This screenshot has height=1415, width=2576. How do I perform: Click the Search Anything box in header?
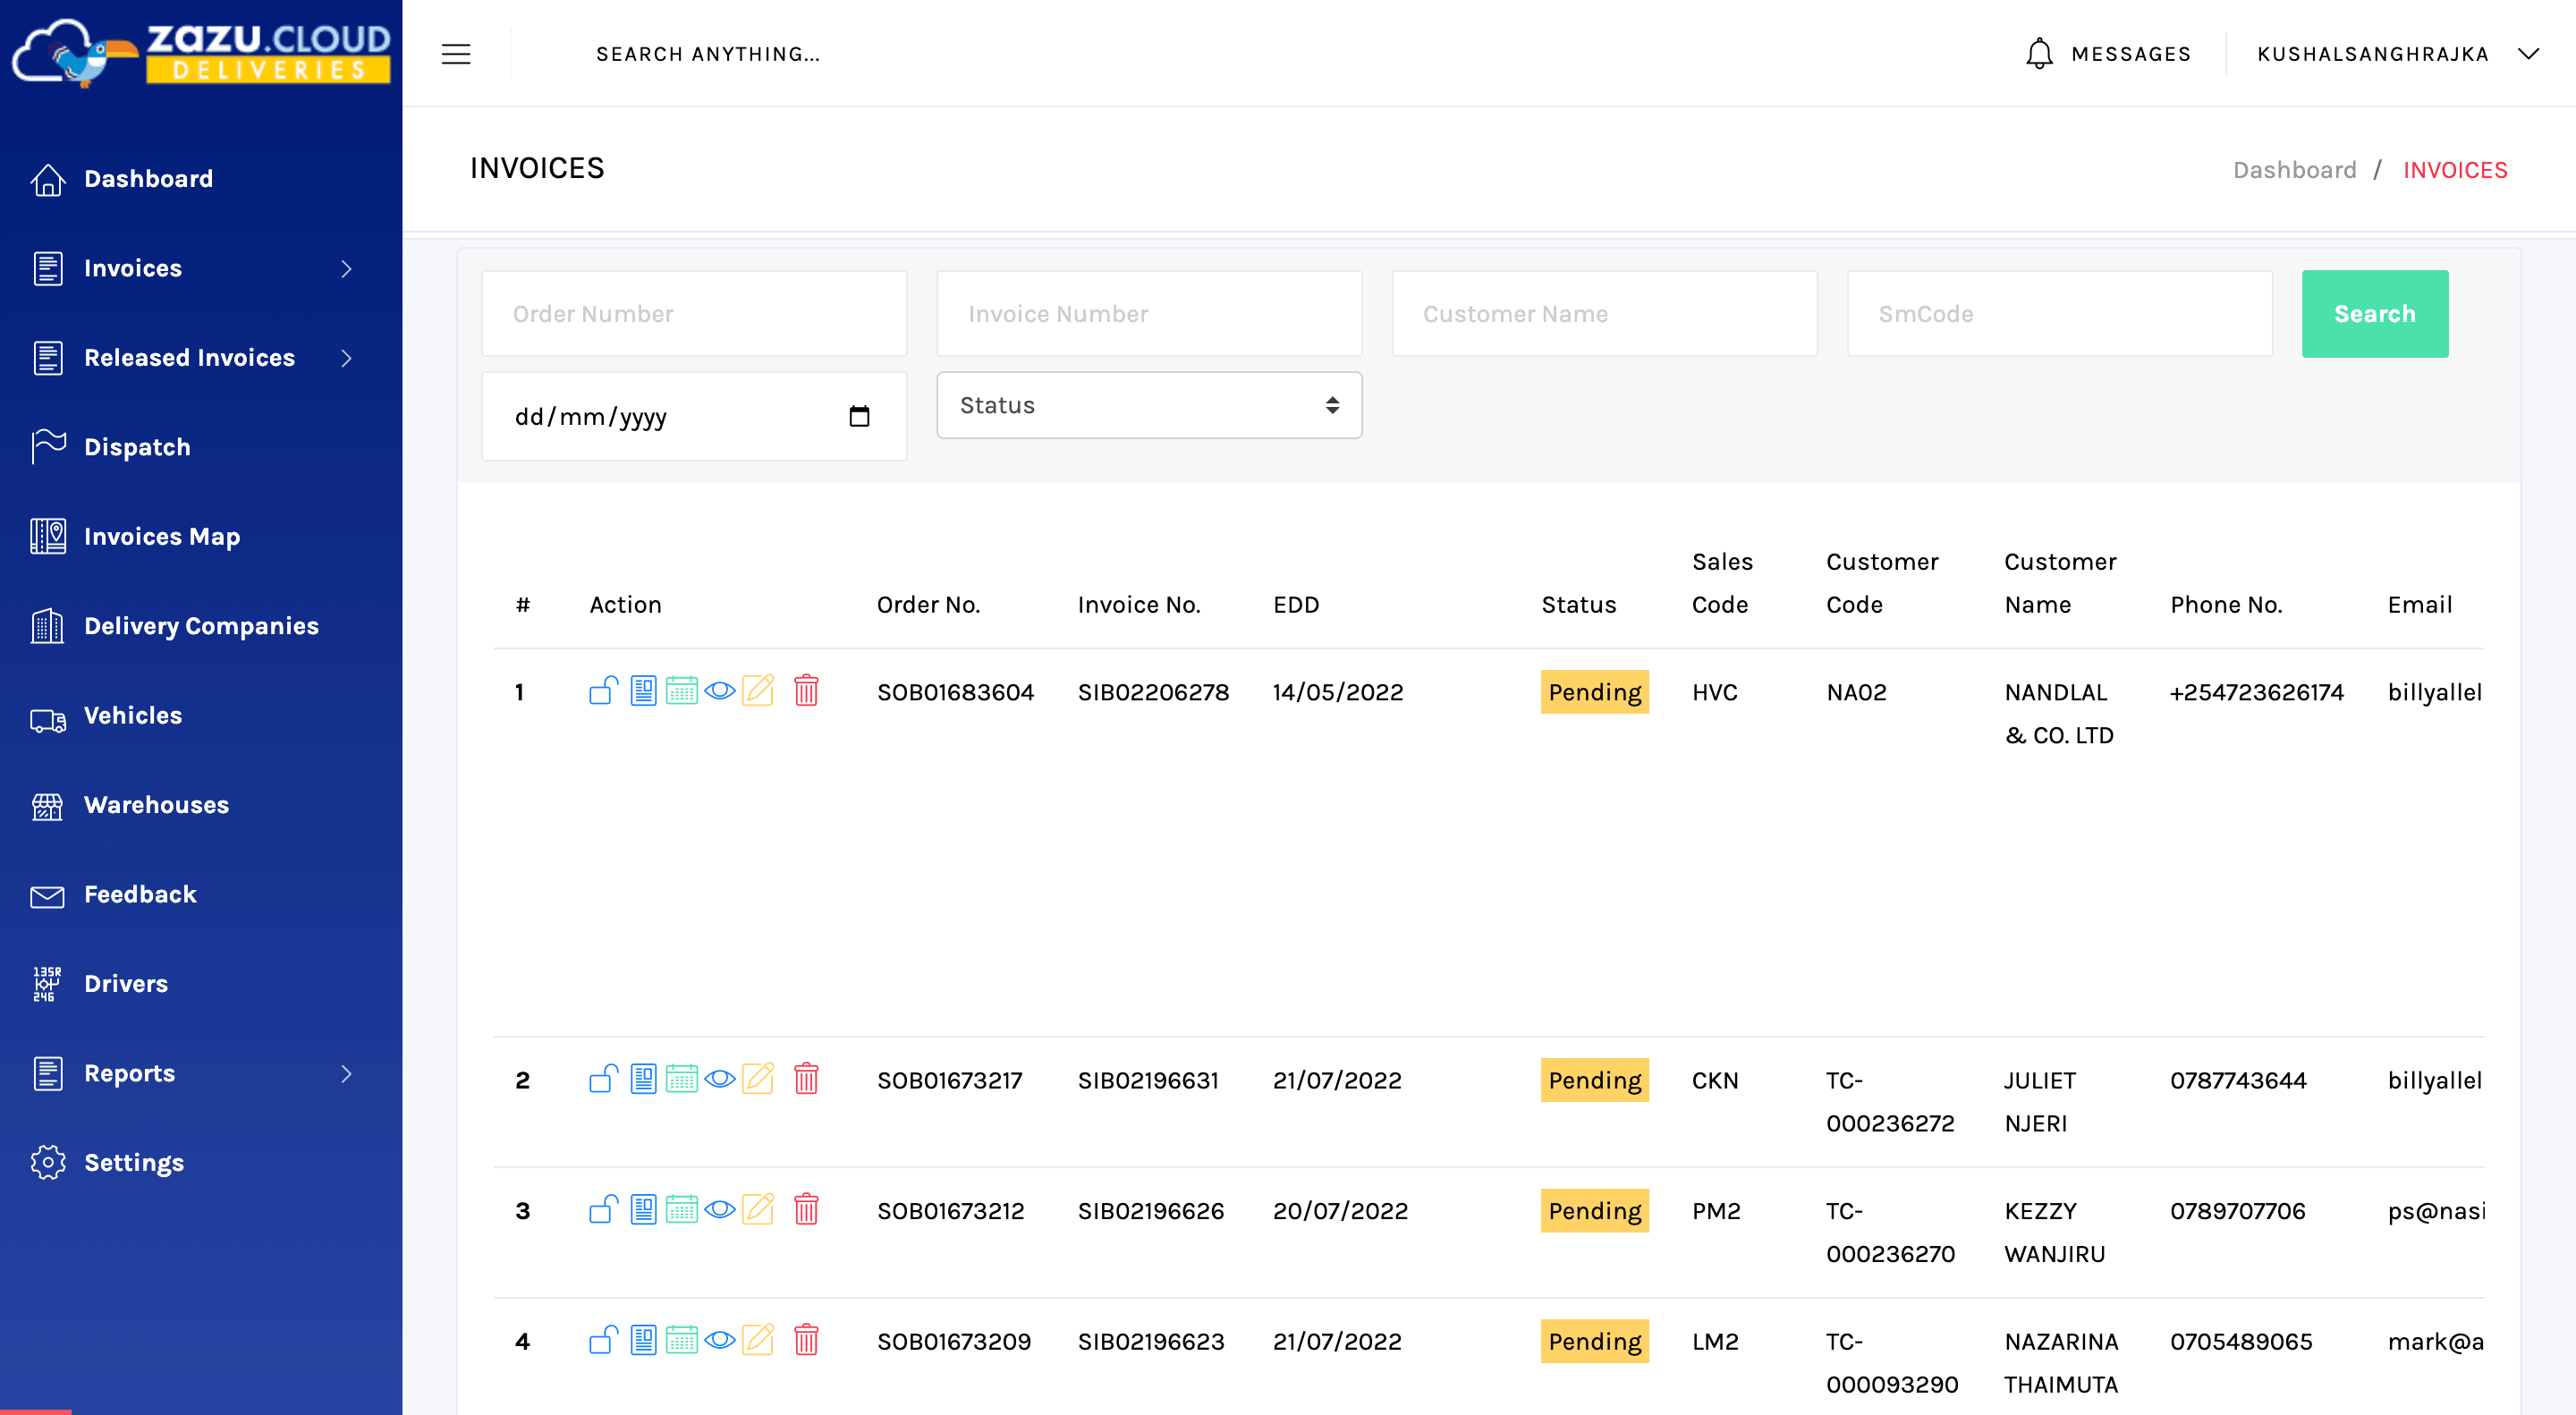[708, 54]
